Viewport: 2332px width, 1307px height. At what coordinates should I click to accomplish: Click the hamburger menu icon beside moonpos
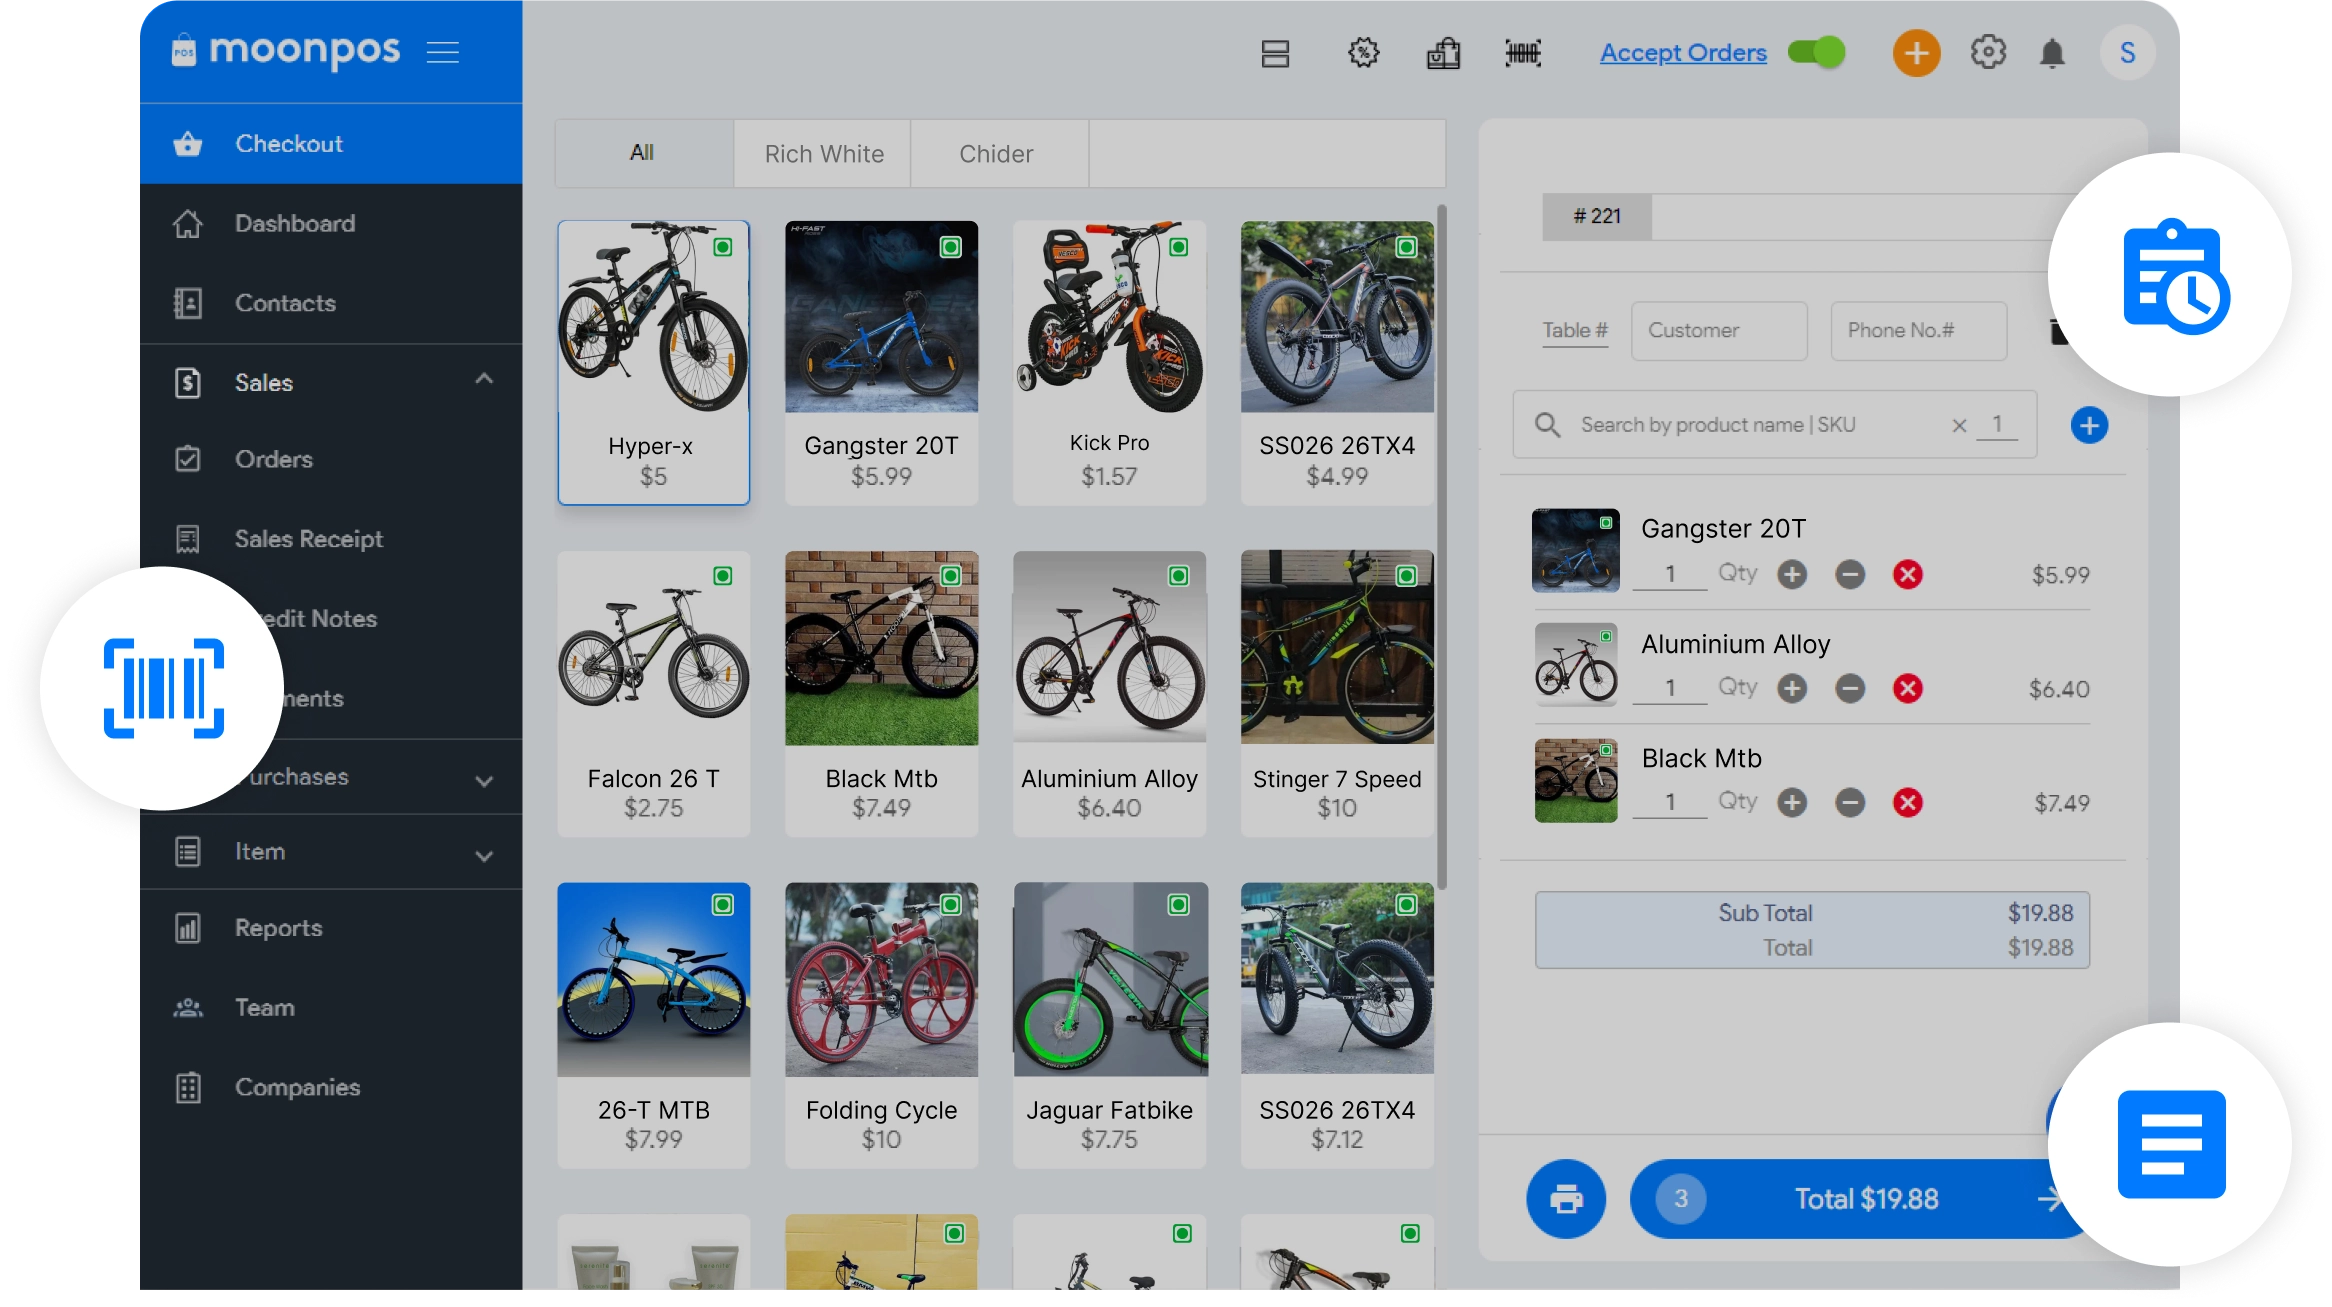point(443,52)
